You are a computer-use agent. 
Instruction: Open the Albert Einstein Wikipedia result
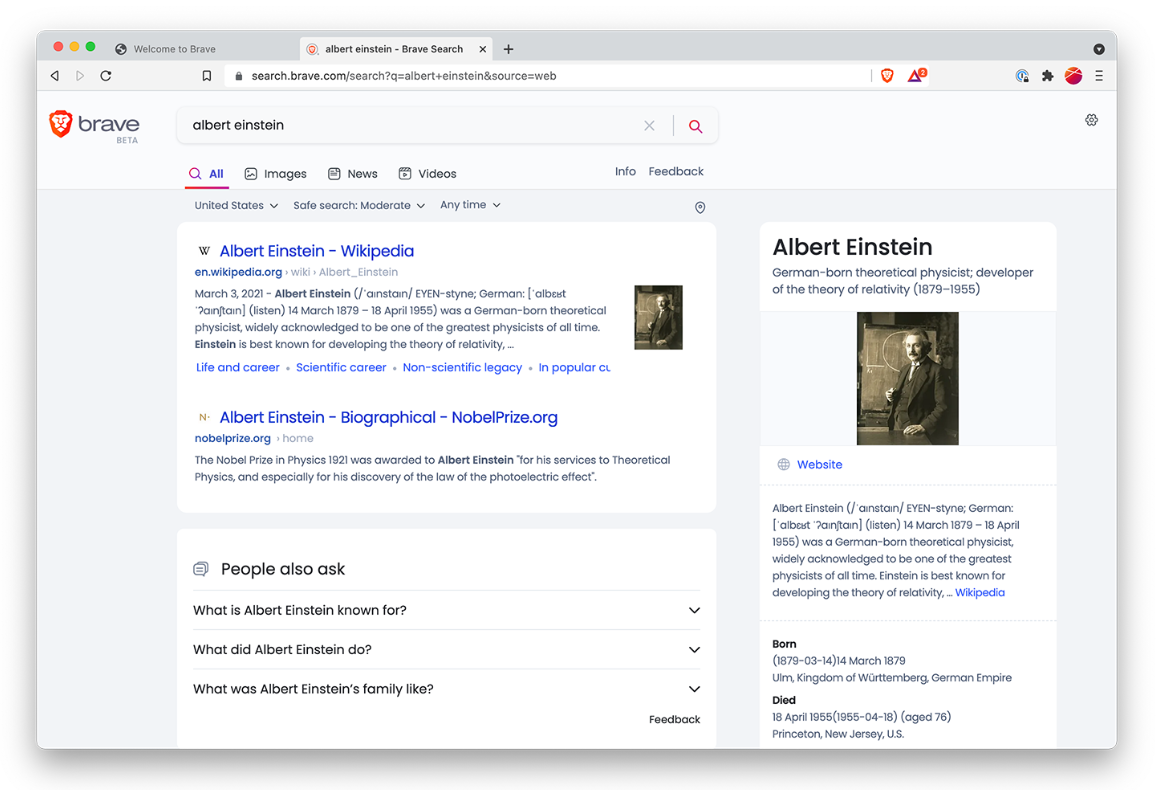point(316,250)
